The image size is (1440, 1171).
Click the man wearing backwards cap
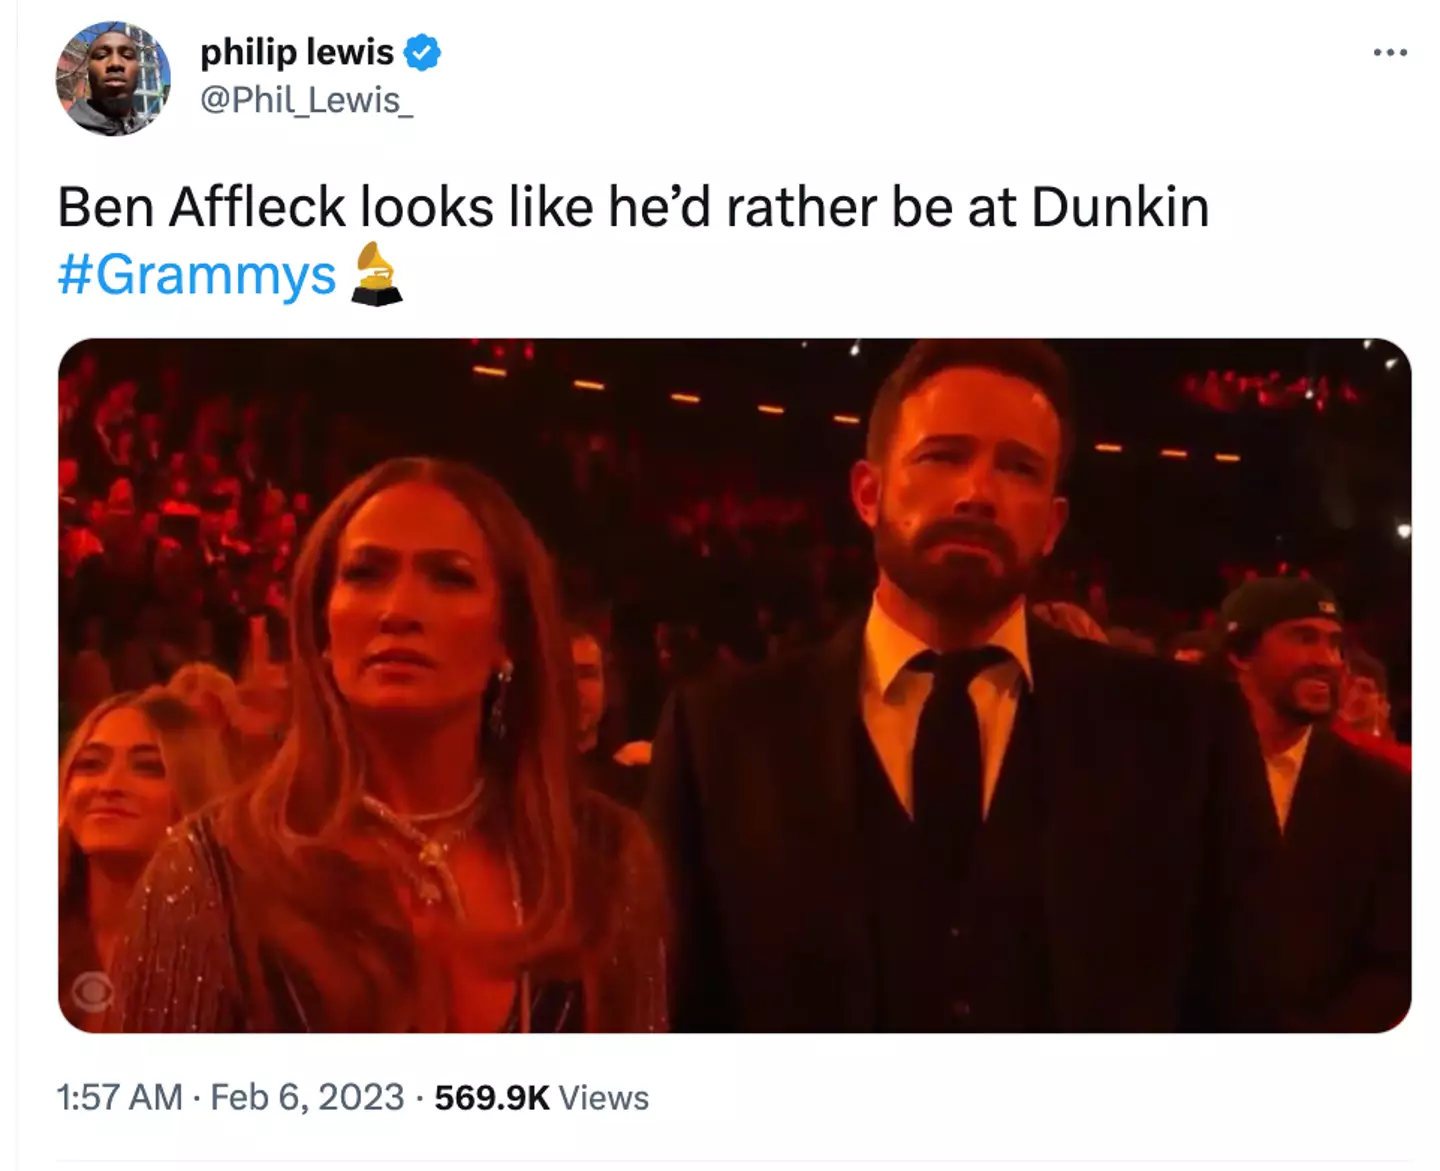click(1290, 660)
